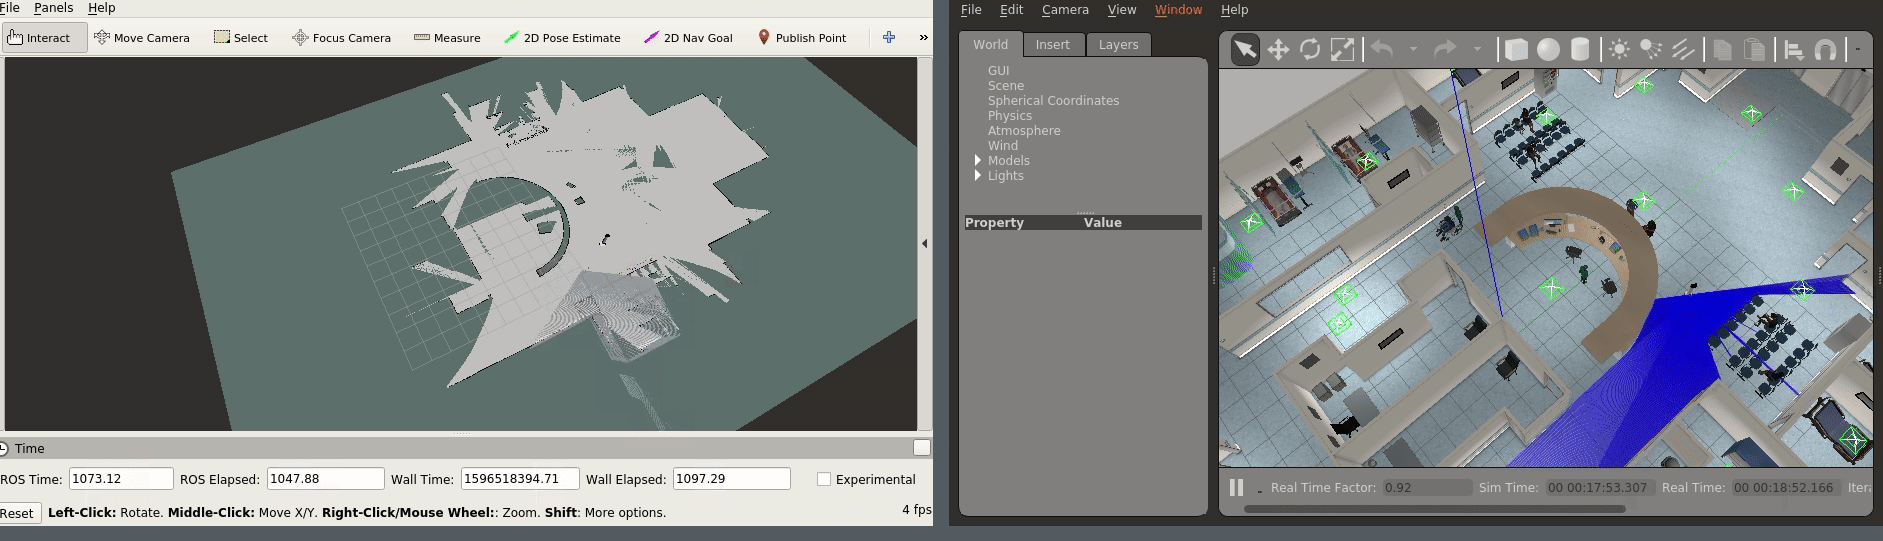Open the Gazebo toolbar overflow button

point(1857,50)
